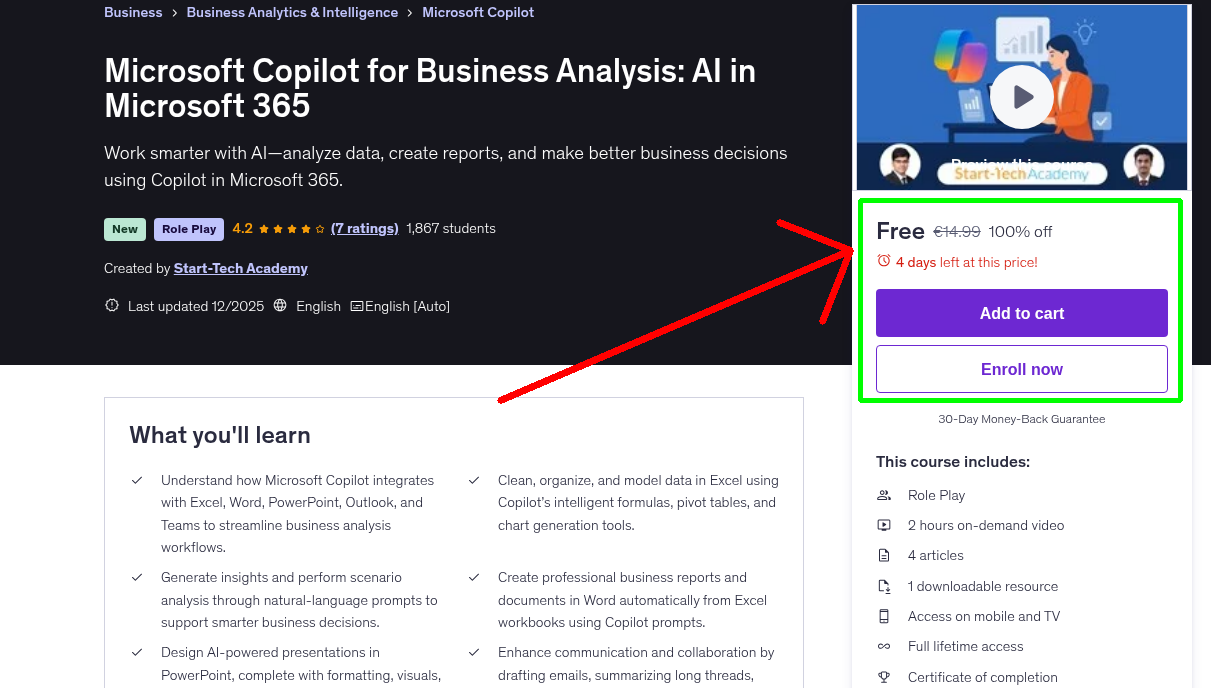Open the Business Analytics & Intelligence breadcrumb
The width and height of the screenshot is (1211, 688).
(x=292, y=12)
